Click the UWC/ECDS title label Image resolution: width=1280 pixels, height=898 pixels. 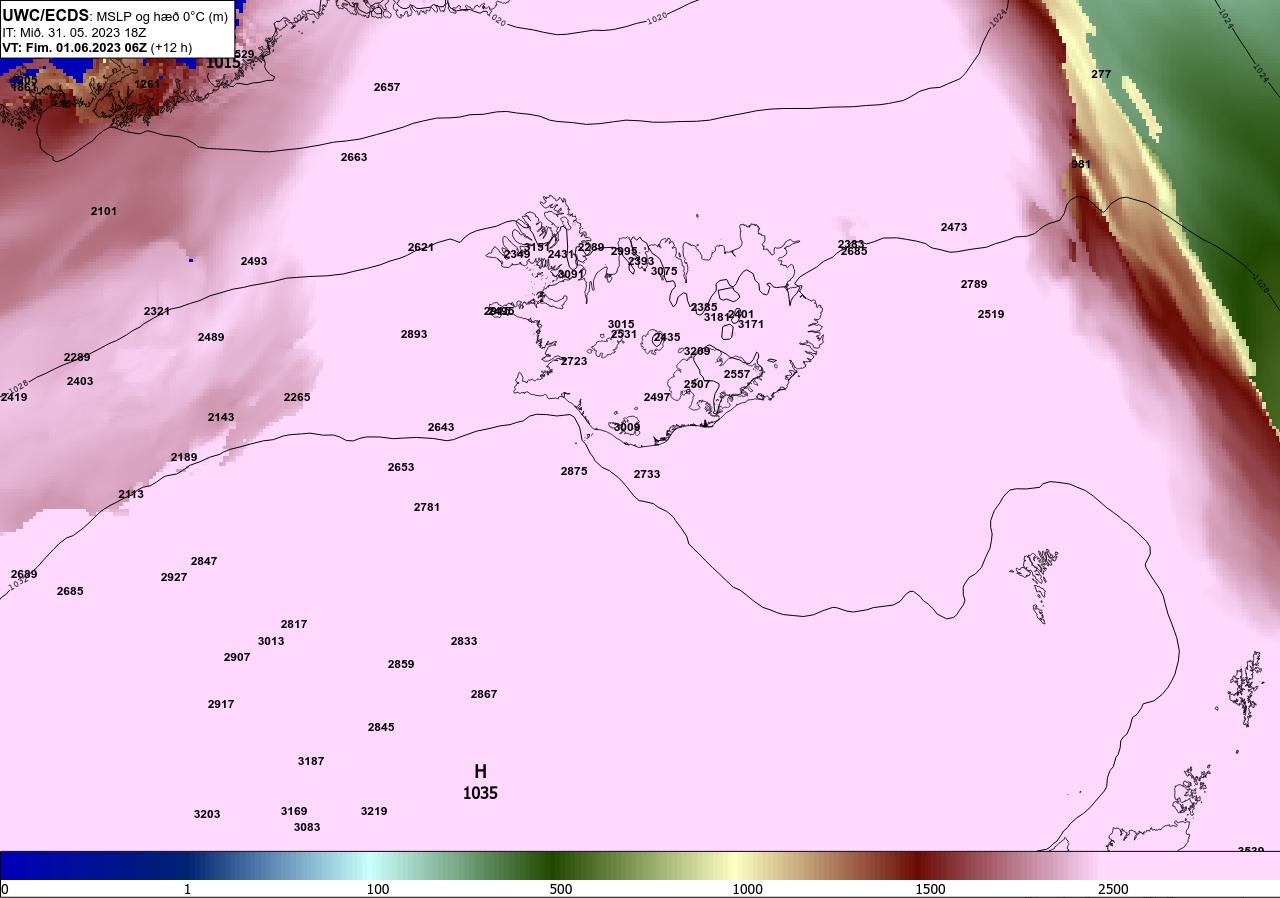pyautogui.click(x=46, y=15)
